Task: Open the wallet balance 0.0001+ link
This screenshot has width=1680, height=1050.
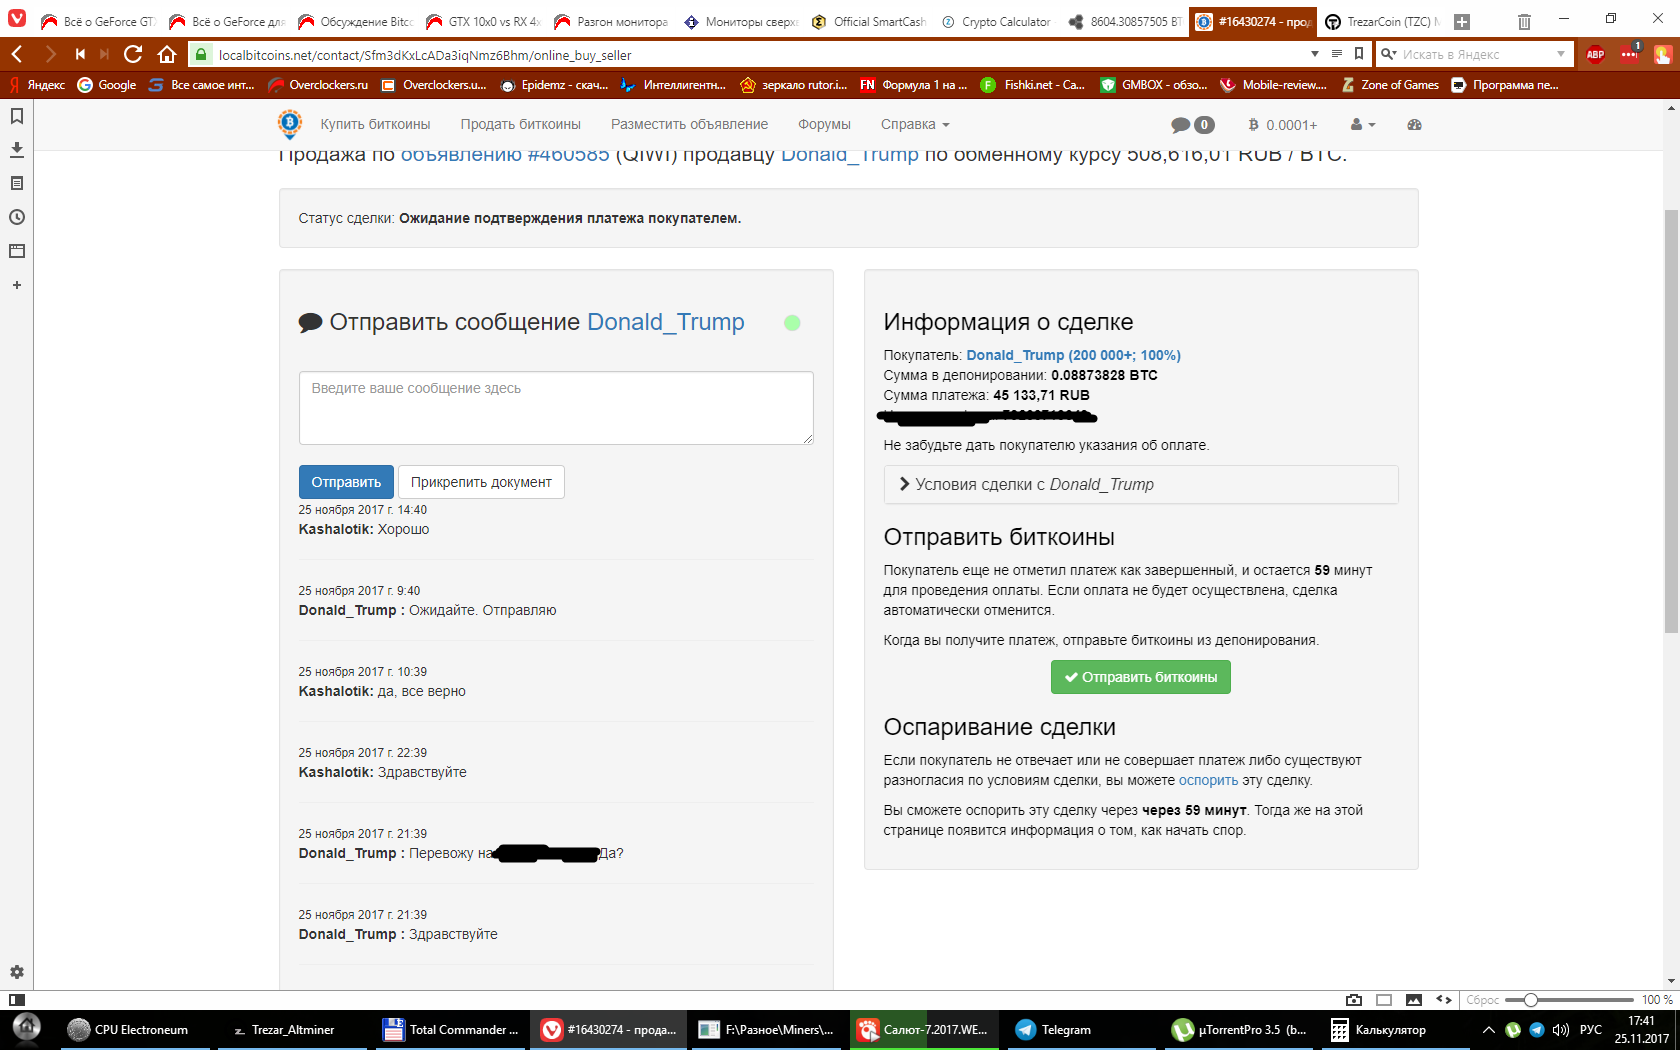Action: [1283, 125]
